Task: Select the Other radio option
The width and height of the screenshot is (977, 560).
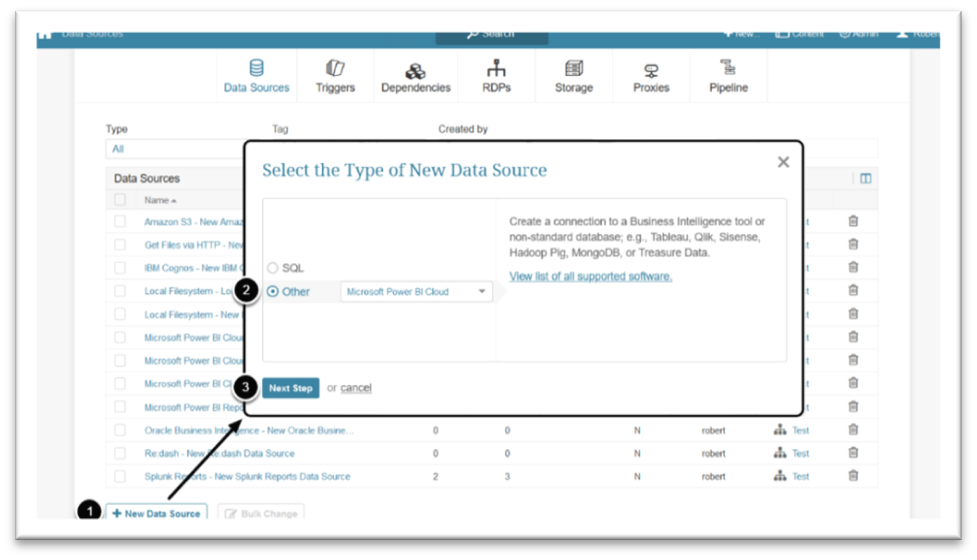Action: [272, 291]
